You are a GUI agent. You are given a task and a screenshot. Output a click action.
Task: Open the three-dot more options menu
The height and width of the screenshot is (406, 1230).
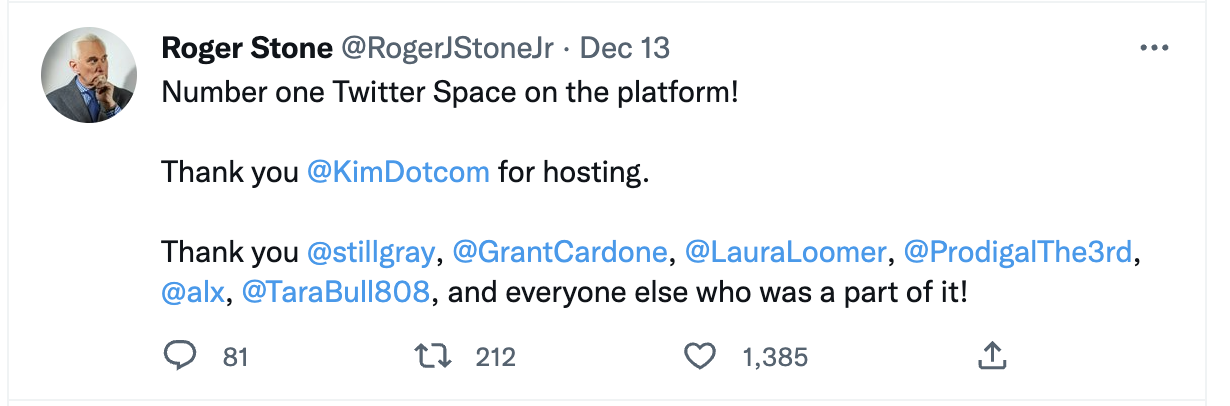(1154, 48)
